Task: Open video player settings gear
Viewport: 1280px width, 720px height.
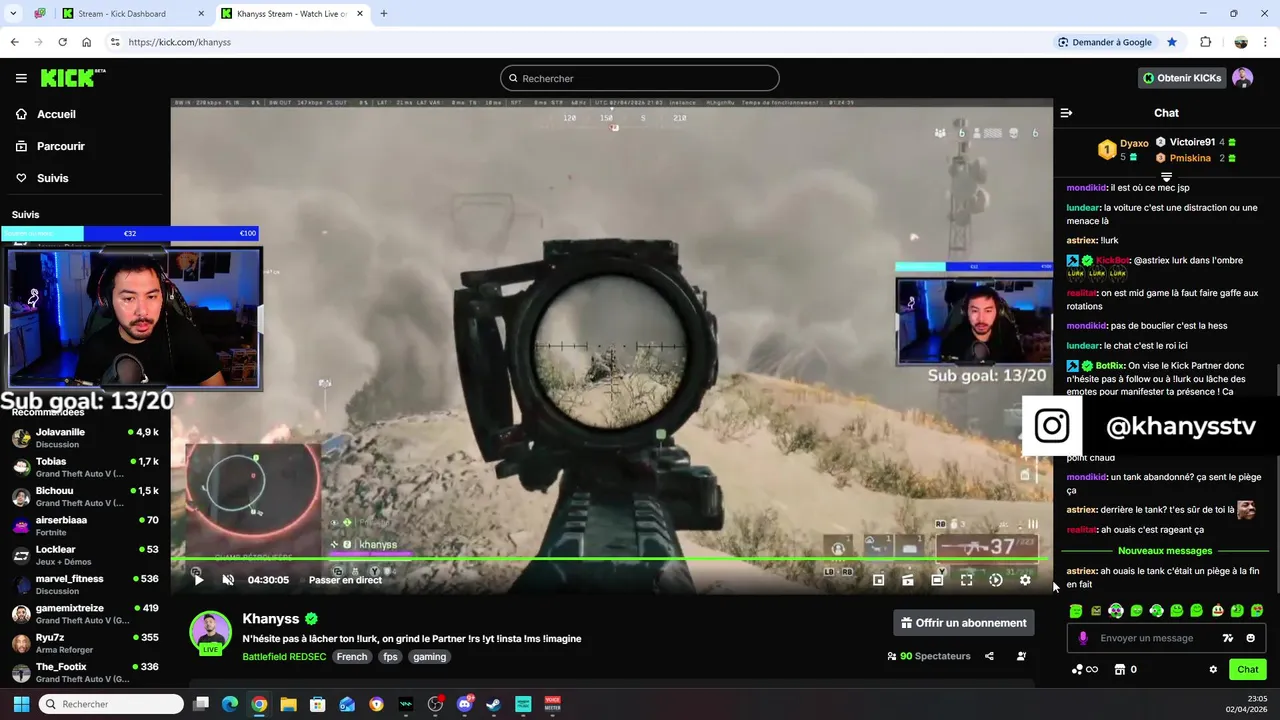Action: point(1025,580)
